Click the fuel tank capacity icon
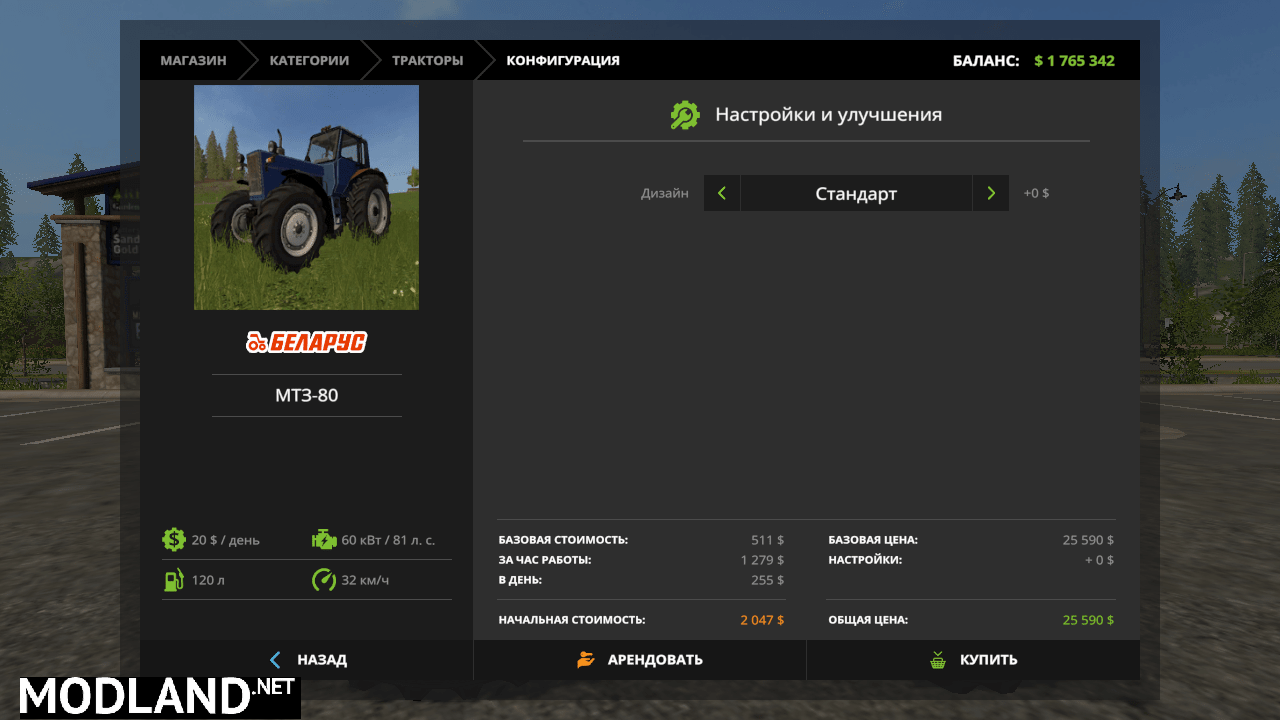 [174, 580]
